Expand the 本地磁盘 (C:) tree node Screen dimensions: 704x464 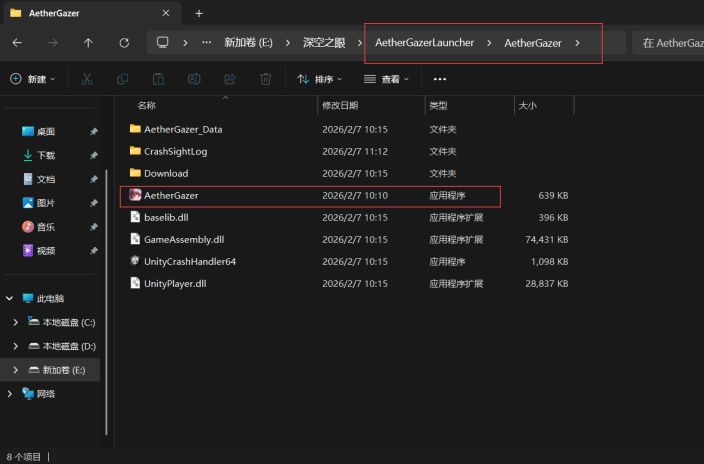15,322
